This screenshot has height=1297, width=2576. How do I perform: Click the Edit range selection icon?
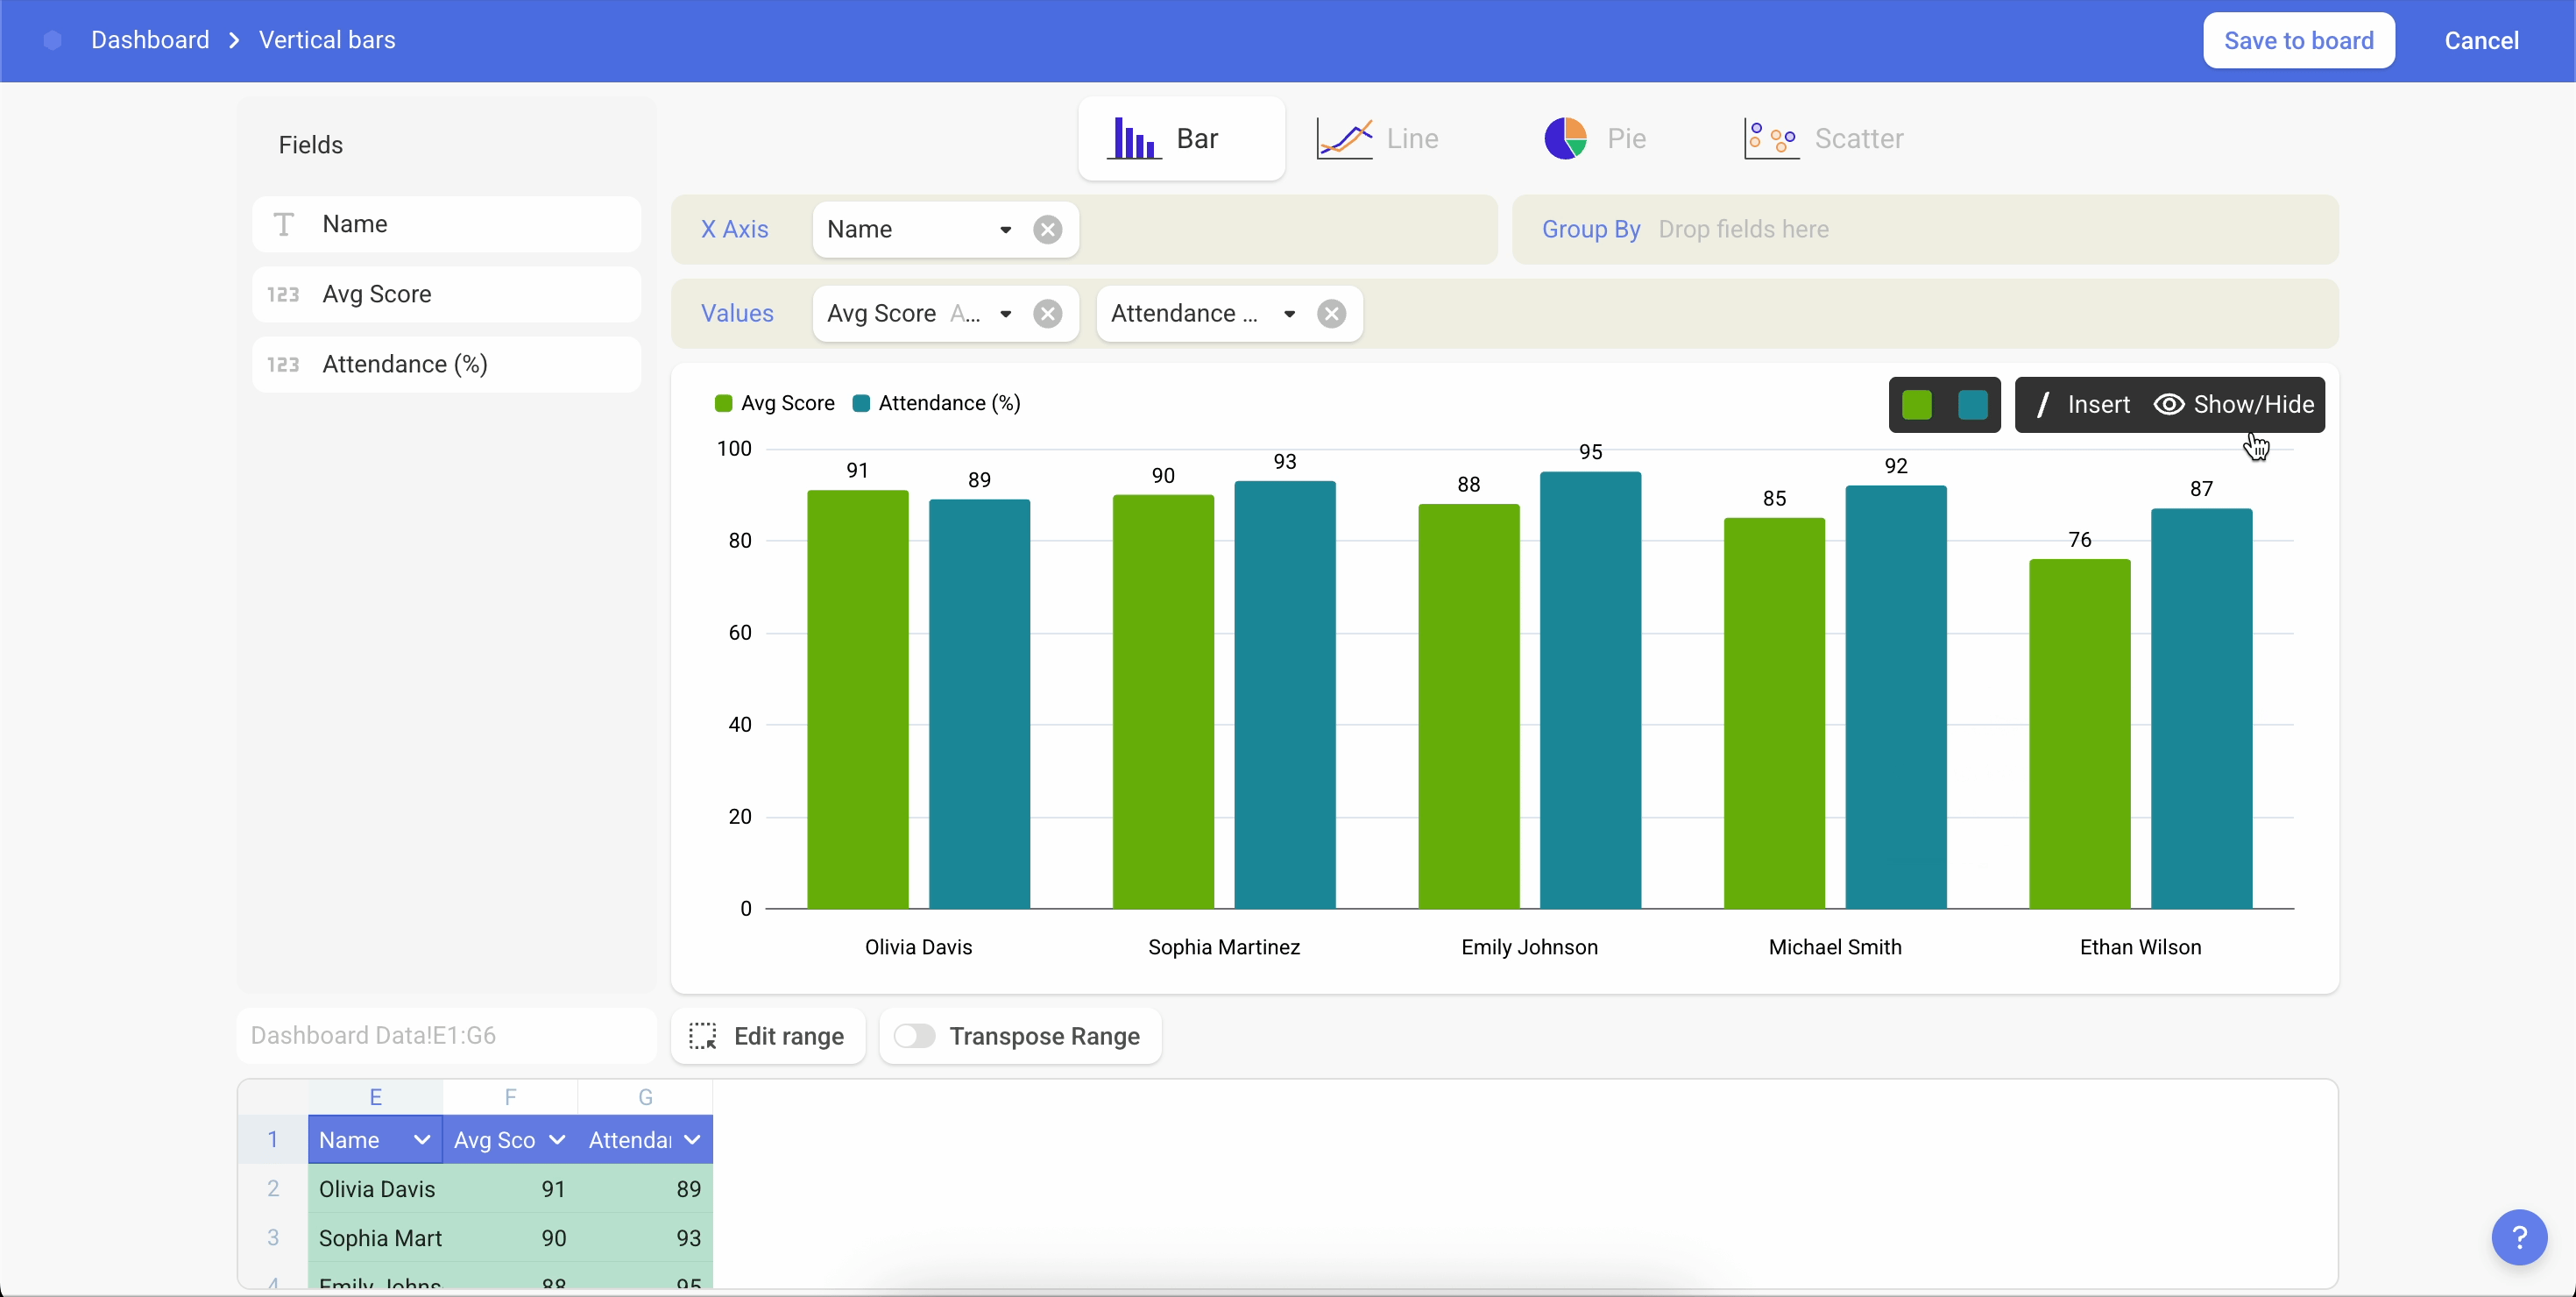pyautogui.click(x=703, y=1036)
